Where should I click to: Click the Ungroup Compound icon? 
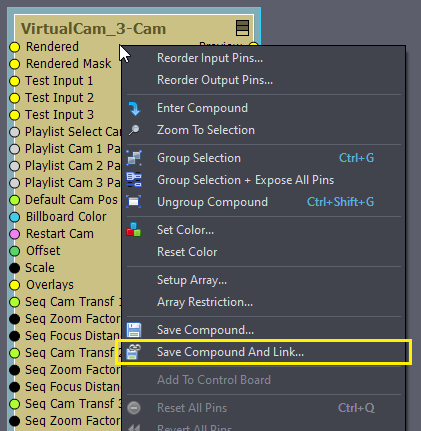pyautogui.click(x=134, y=202)
